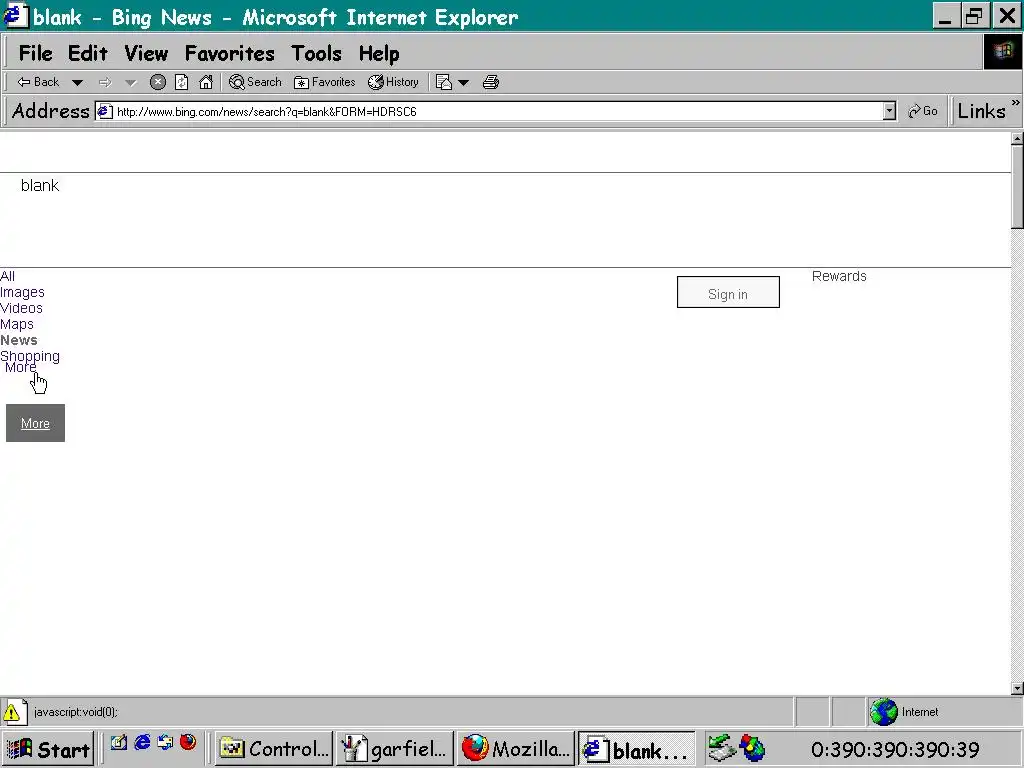Expand the Links toolbar chevron
1024x768 pixels.
(1016, 103)
